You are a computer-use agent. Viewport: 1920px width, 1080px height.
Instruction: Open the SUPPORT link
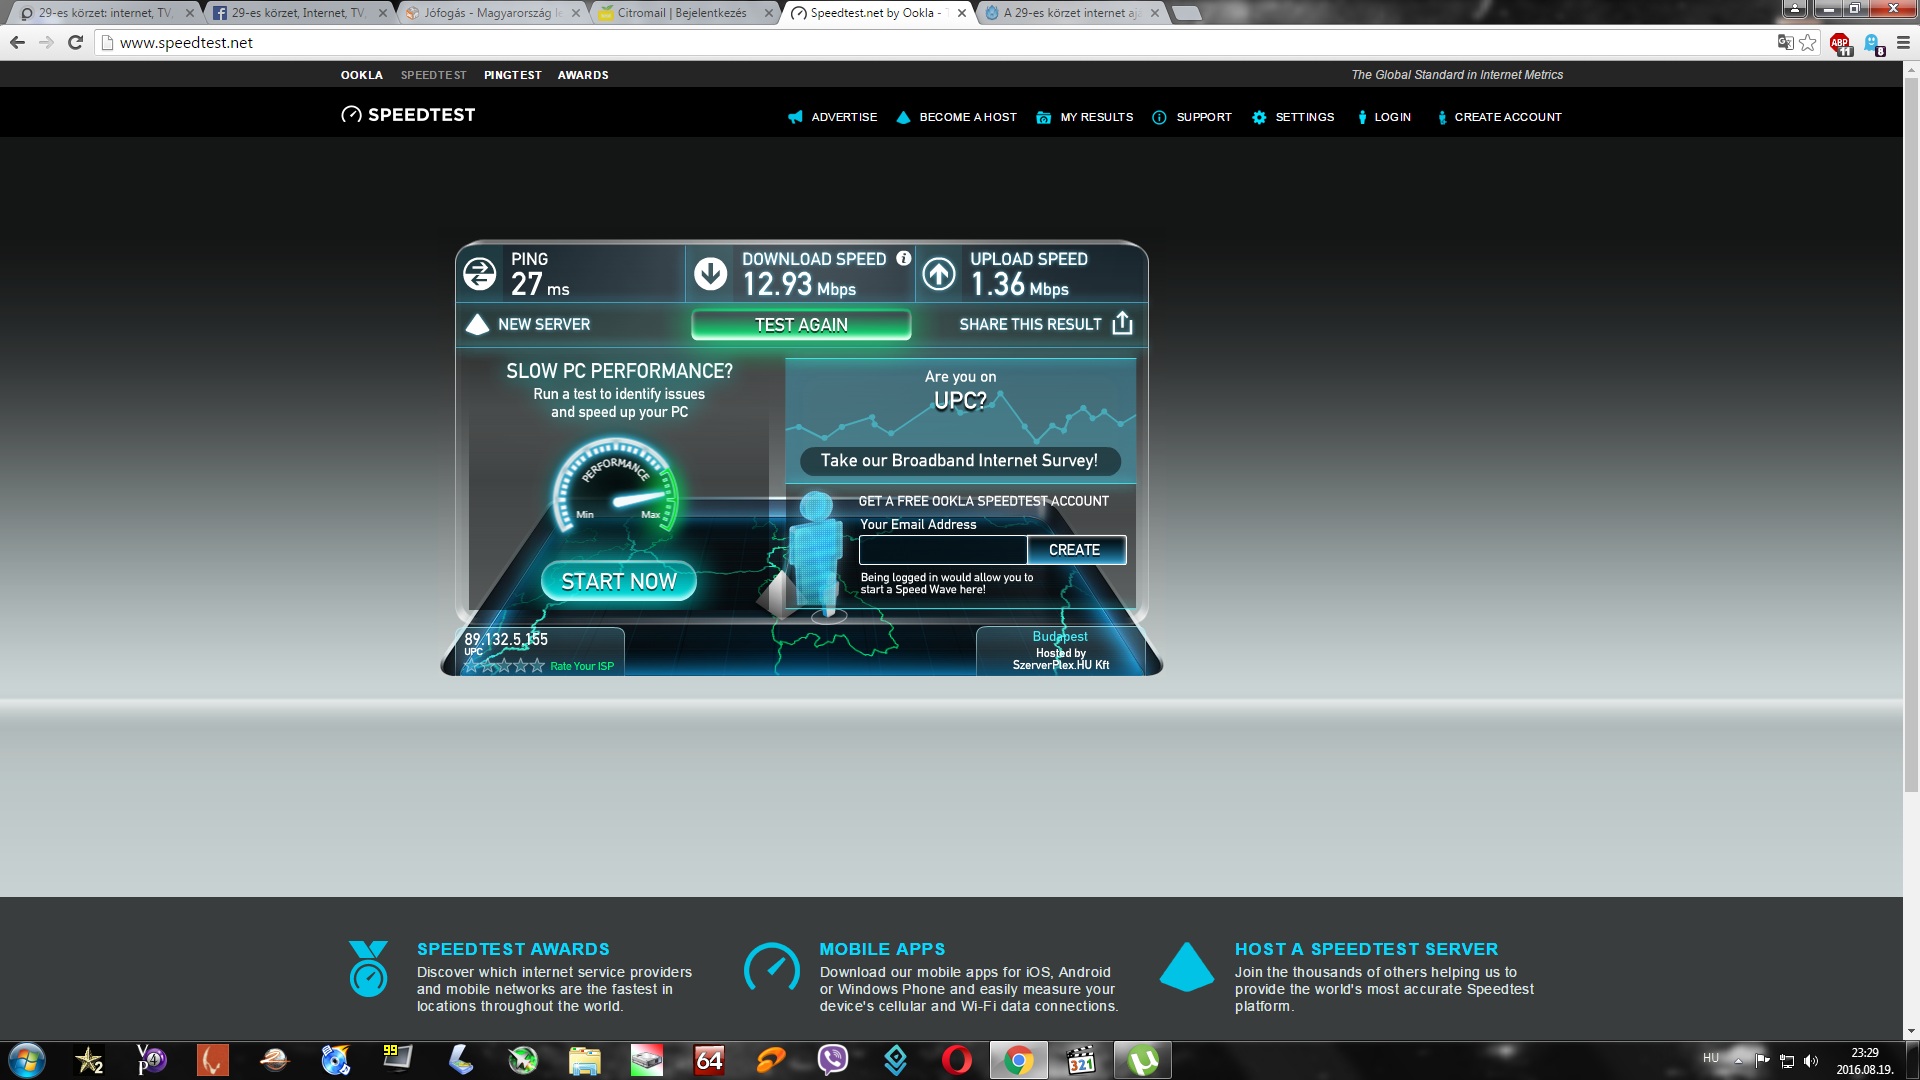click(1192, 117)
